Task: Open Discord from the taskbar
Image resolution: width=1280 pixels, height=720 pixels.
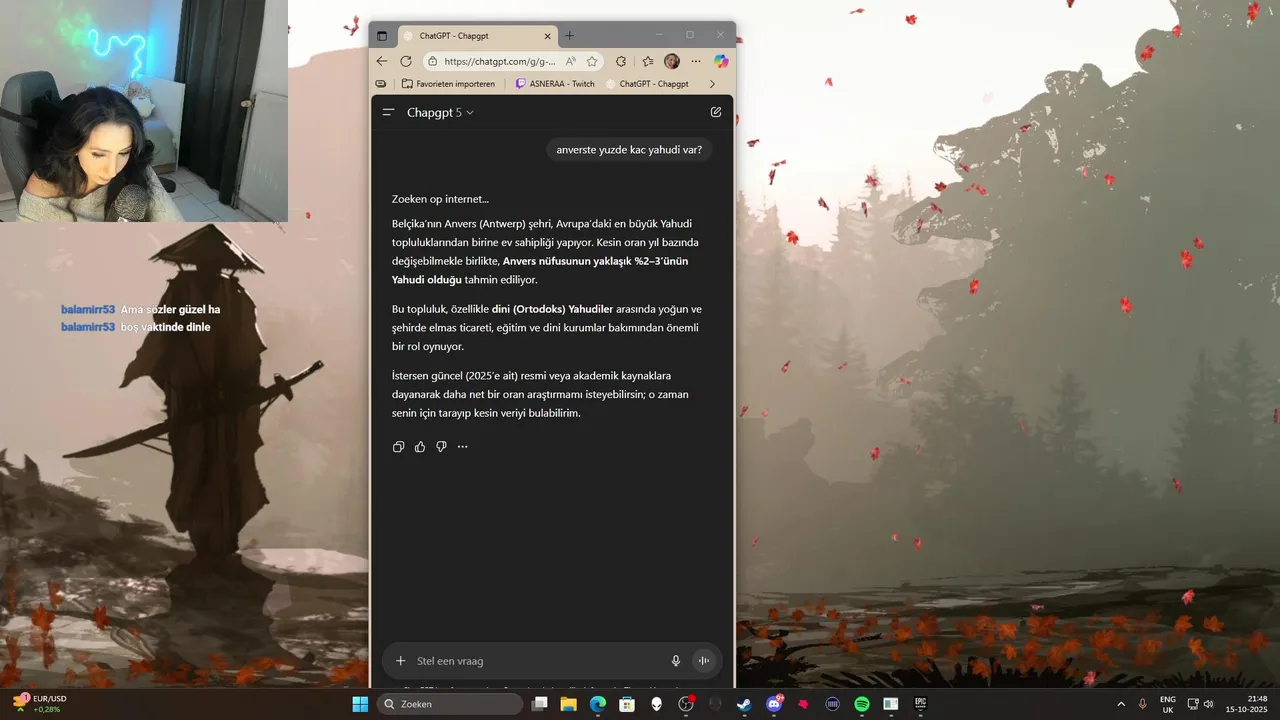Action: click(x=774, y=704)
